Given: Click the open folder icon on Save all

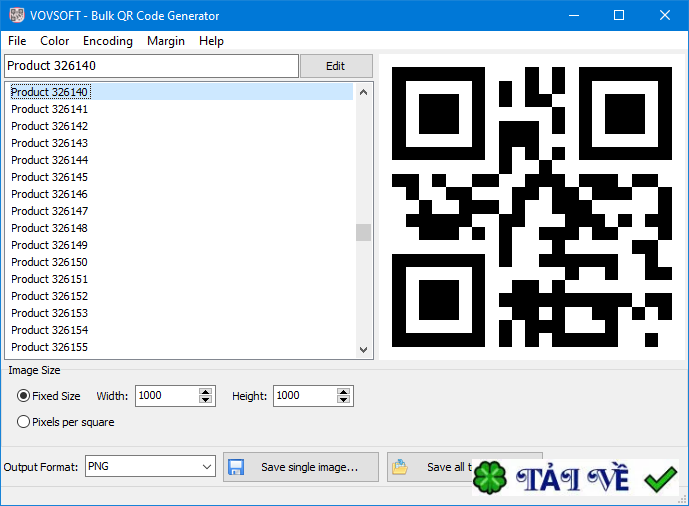Looking at the screenshot, I should pos(400,467).
